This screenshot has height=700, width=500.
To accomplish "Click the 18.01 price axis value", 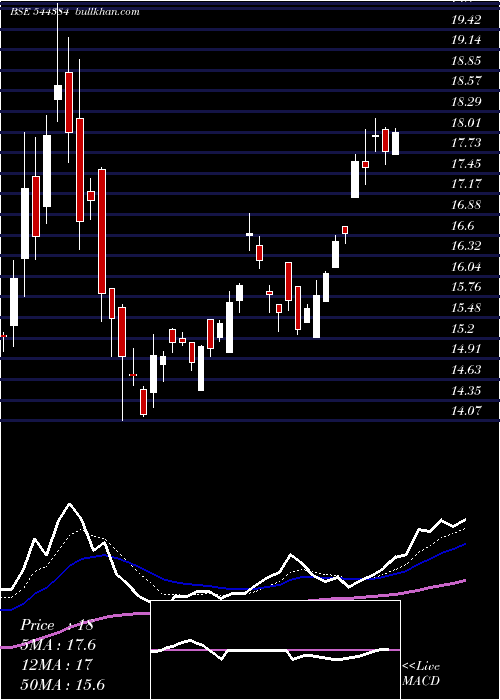I will tap(466, 123).
